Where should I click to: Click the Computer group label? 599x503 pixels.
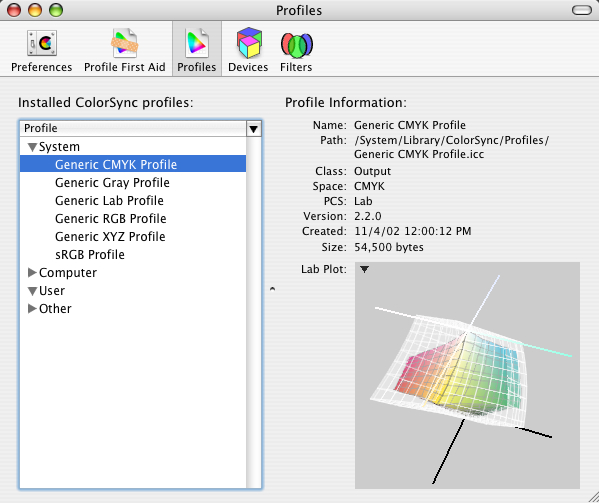68,273
